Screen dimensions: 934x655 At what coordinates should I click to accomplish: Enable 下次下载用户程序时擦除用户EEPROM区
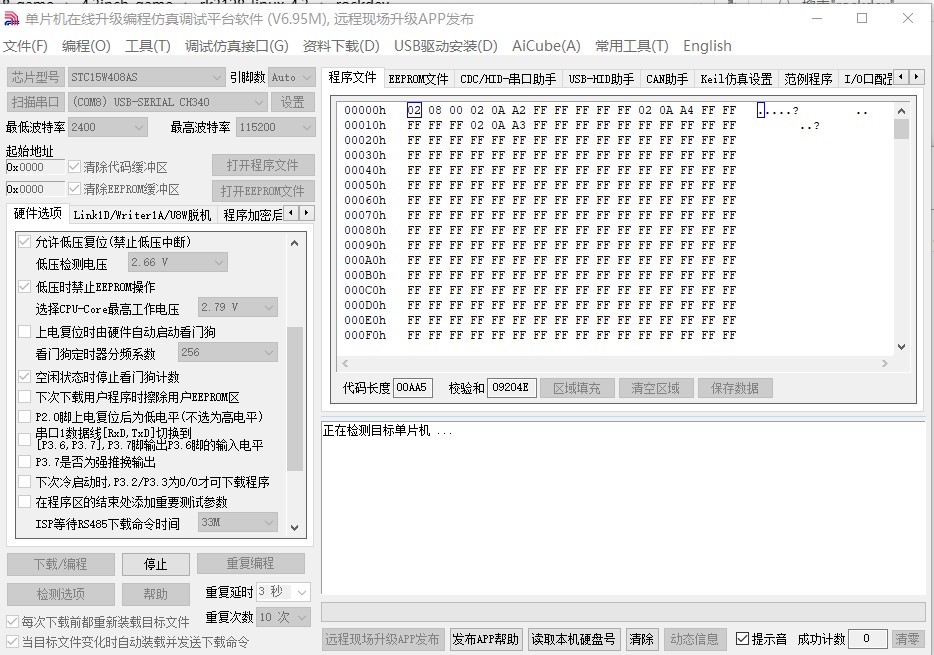tap(24, 397)
